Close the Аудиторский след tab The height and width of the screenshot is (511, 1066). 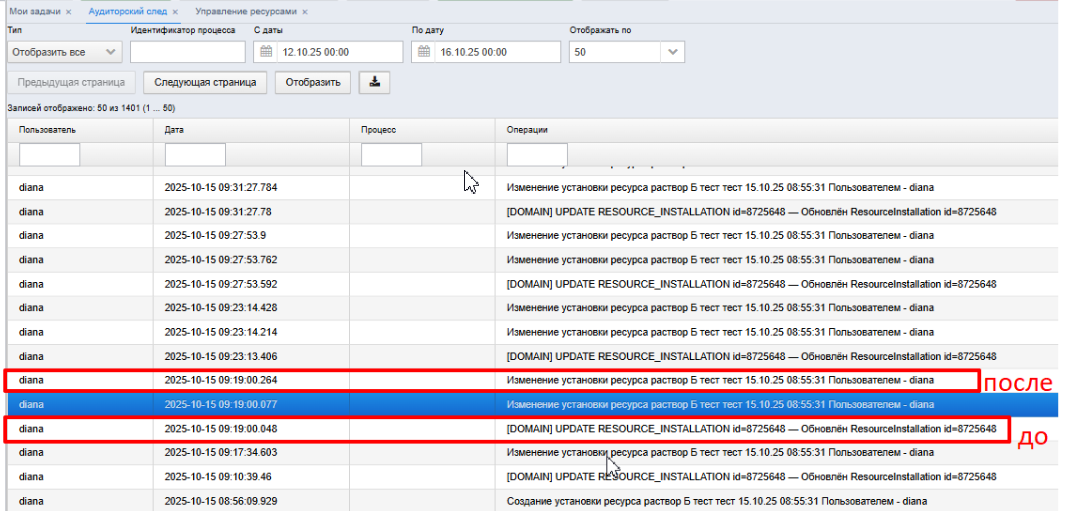click(175, 12)
